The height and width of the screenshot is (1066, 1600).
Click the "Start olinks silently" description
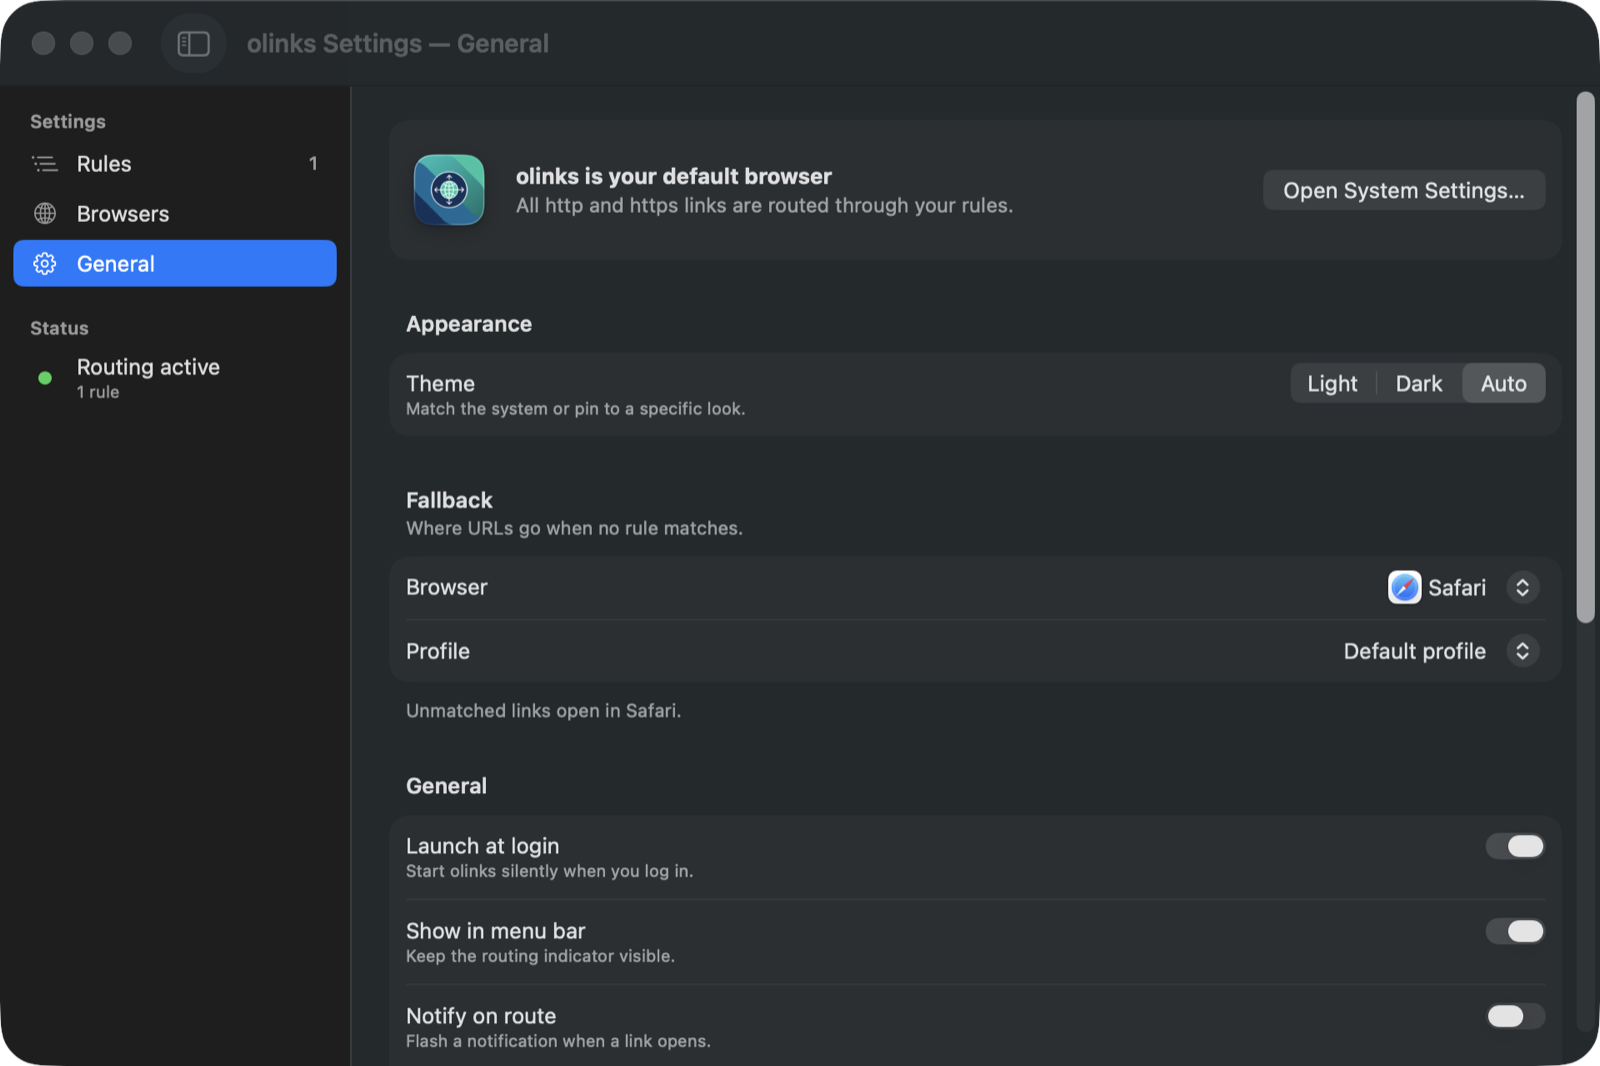coord(549,871)
